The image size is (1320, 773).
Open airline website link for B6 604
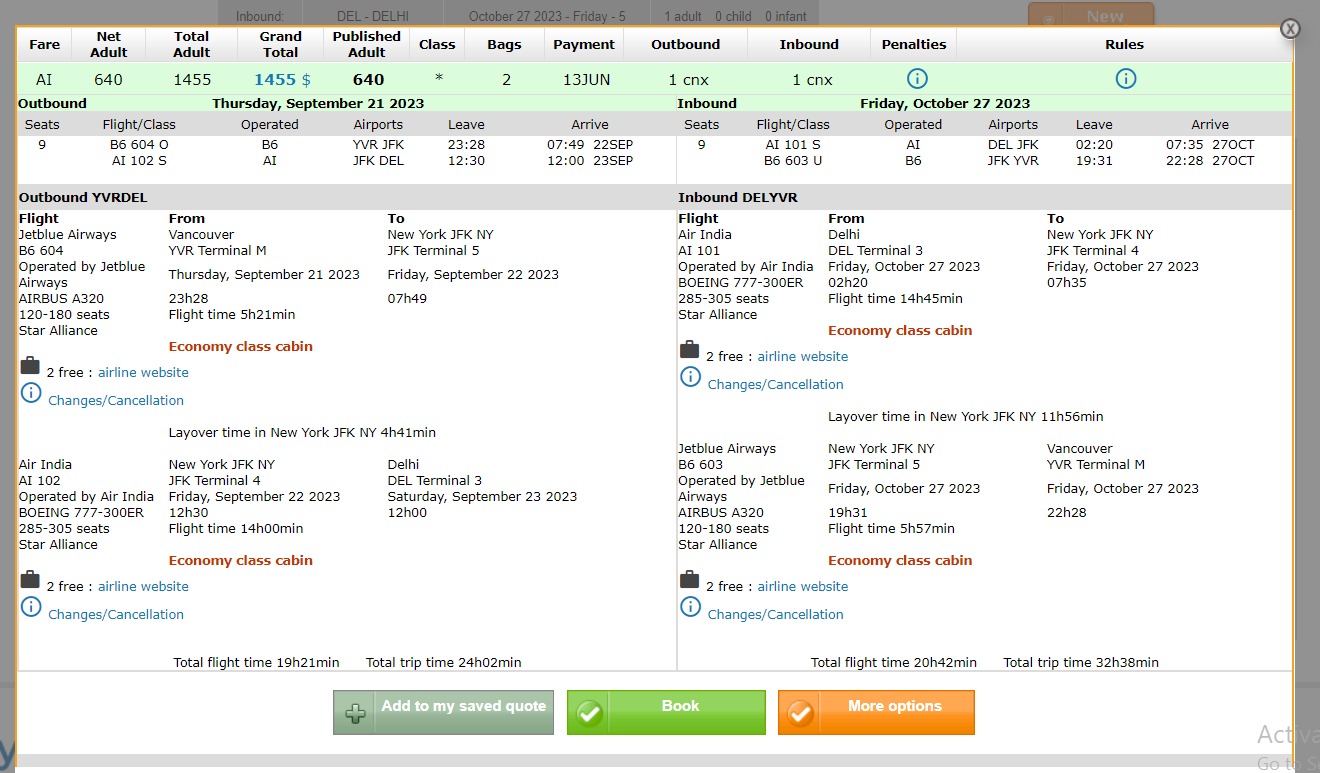[x=143, y=373]
